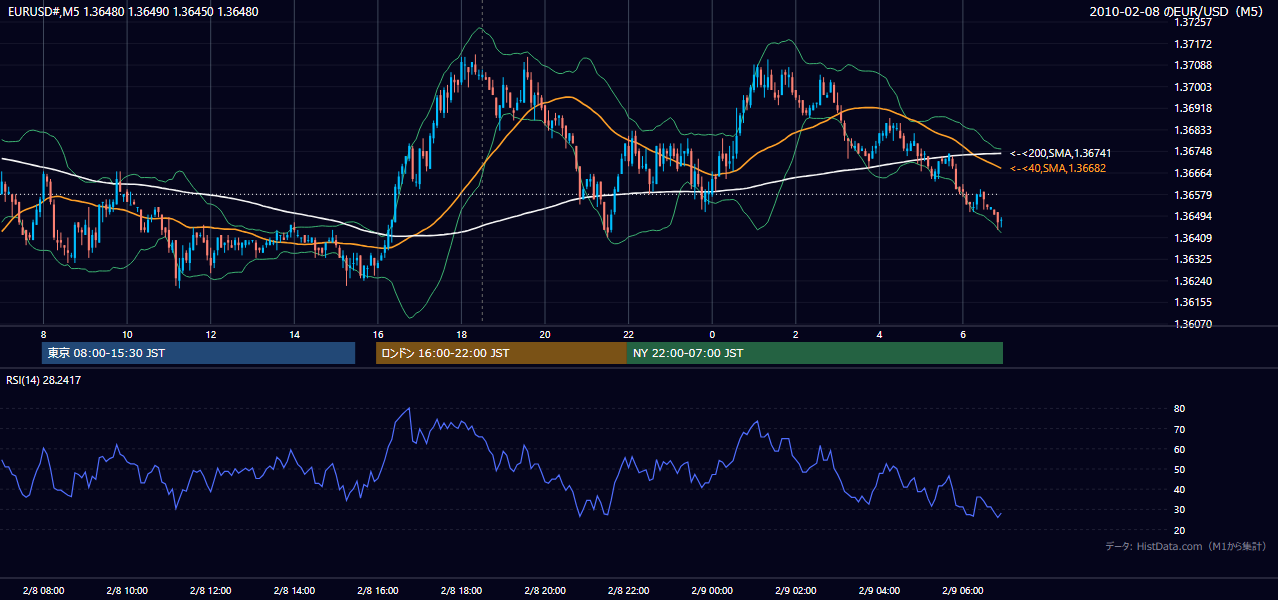Click price axis value 1.36748

point(1195,151)
